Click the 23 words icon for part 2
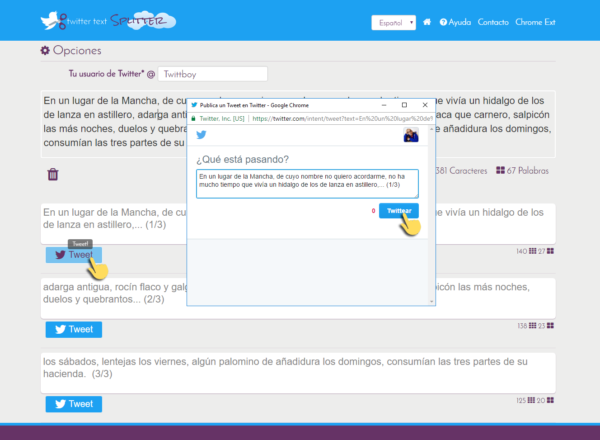This screenshot has height=440, width=600. click(550, 326)
